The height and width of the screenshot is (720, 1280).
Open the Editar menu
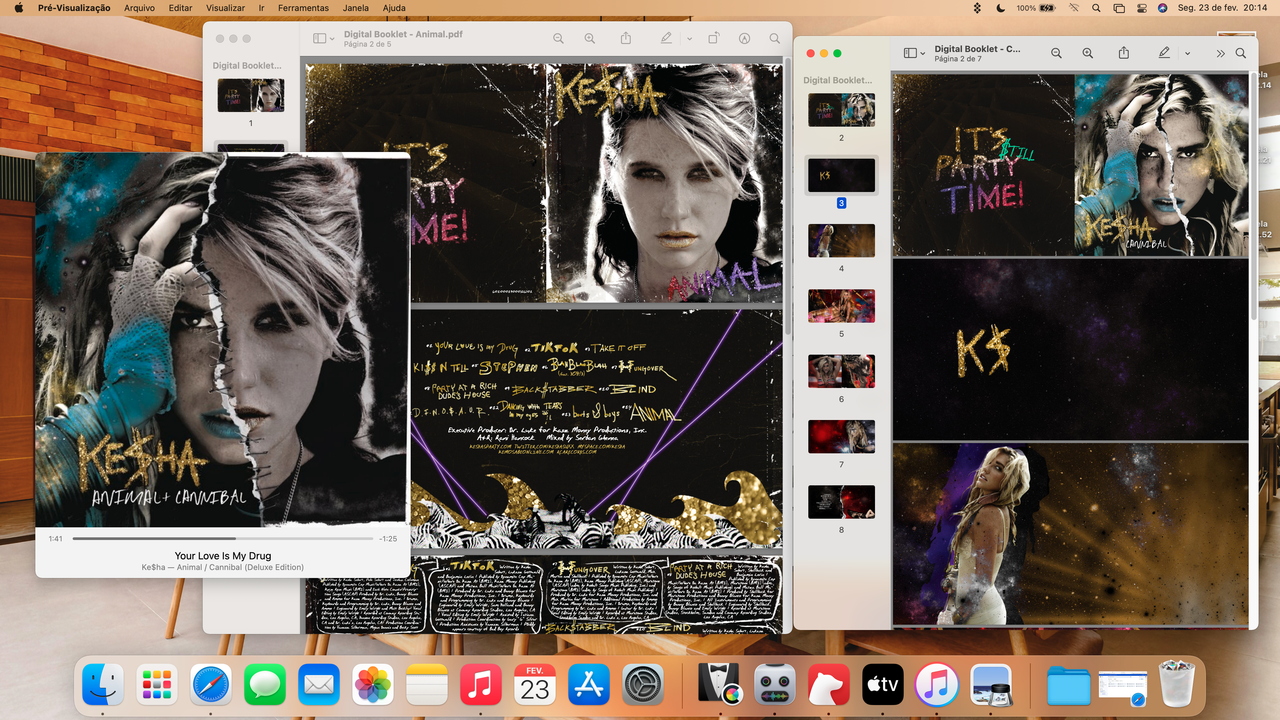click(180, 8)
